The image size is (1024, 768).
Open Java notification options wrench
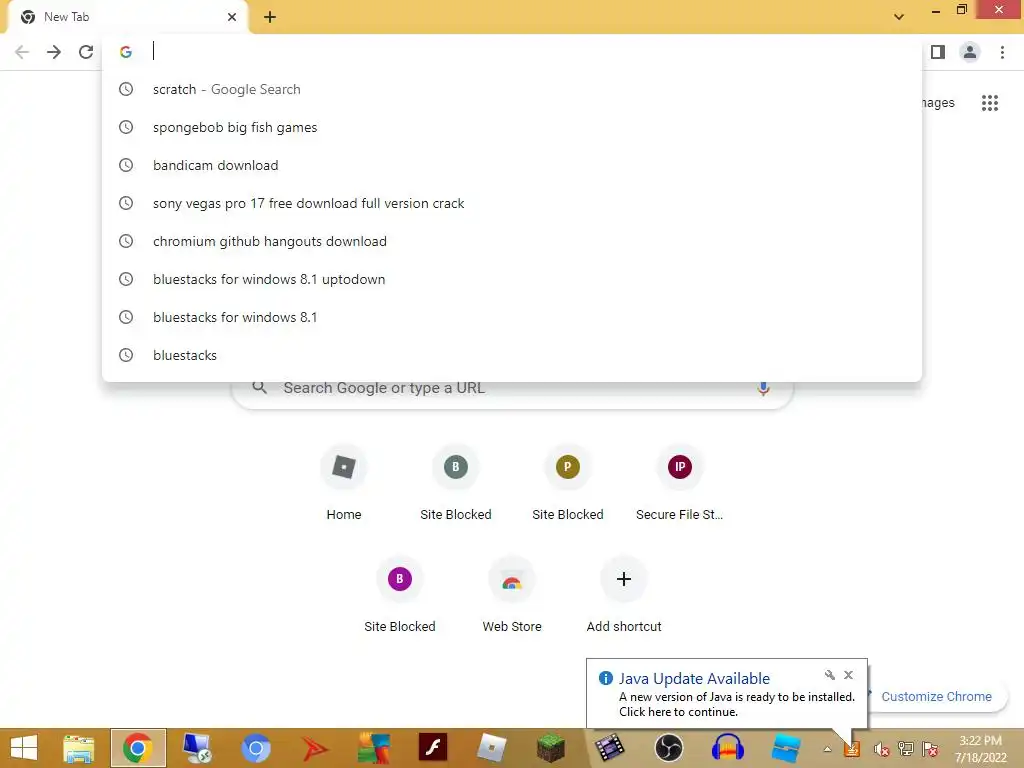click(x=829, y=675)
